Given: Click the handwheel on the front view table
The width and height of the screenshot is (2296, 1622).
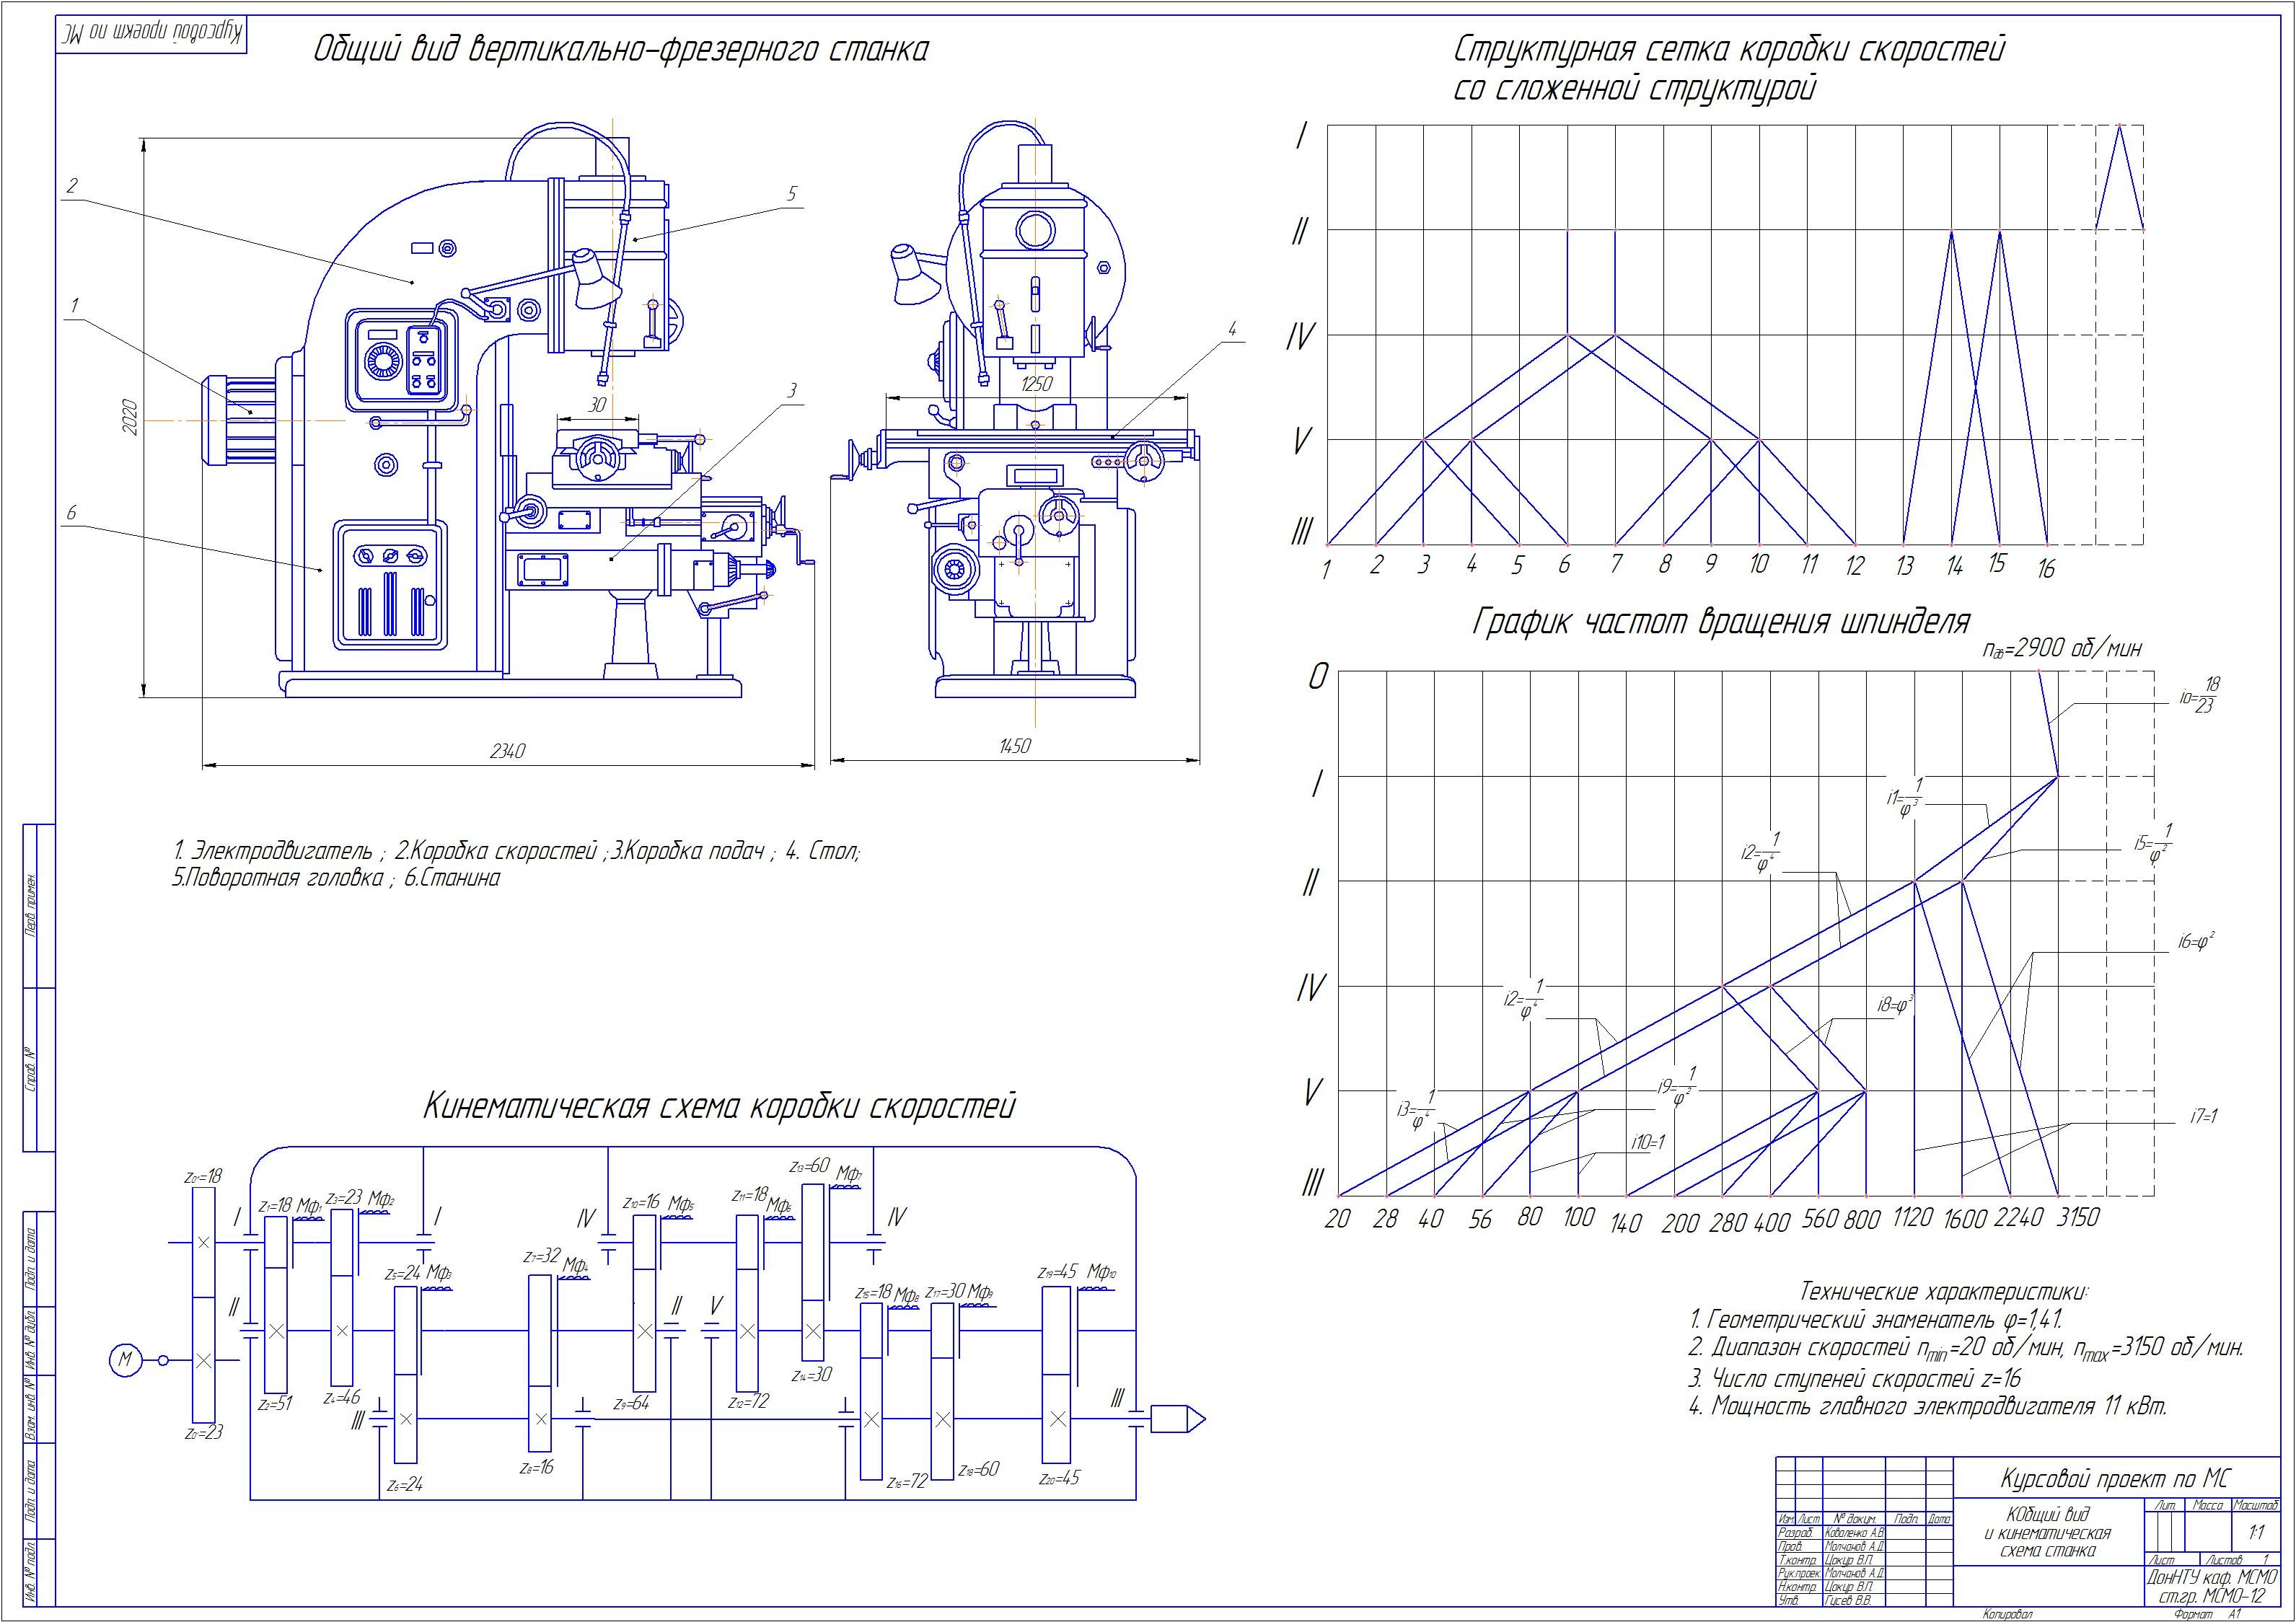Looking at the screenshot, I should coord(1143,461).
